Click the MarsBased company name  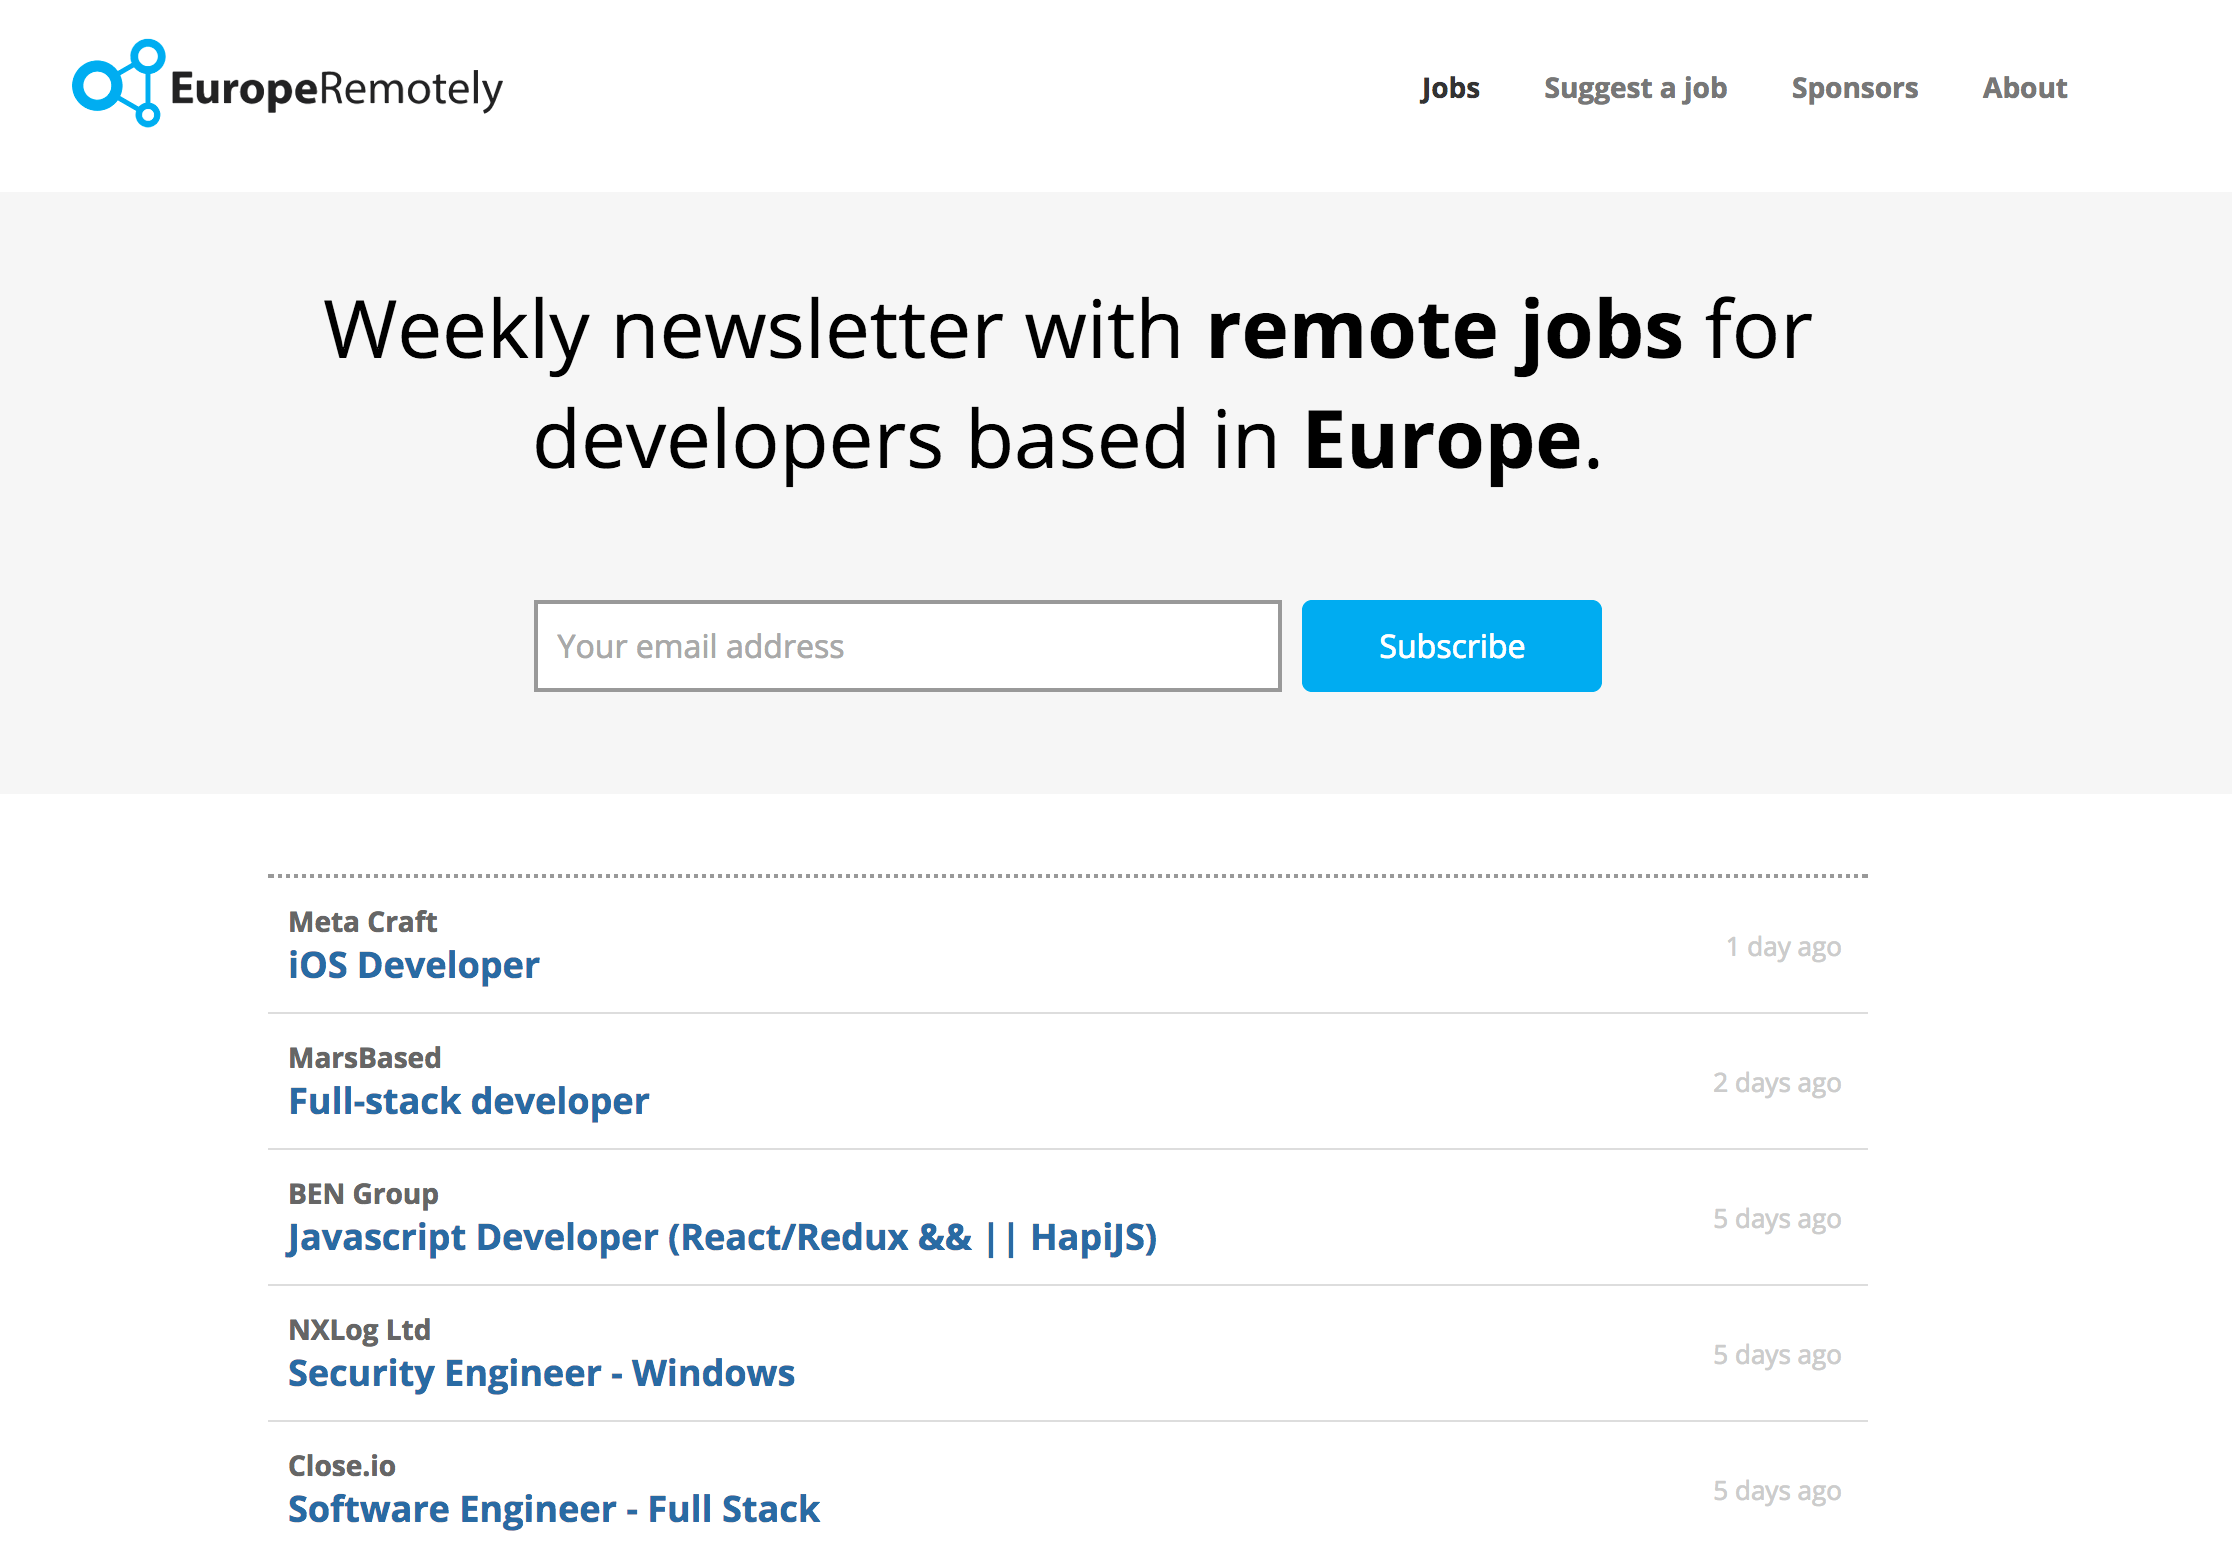(x=364, y=1057)
